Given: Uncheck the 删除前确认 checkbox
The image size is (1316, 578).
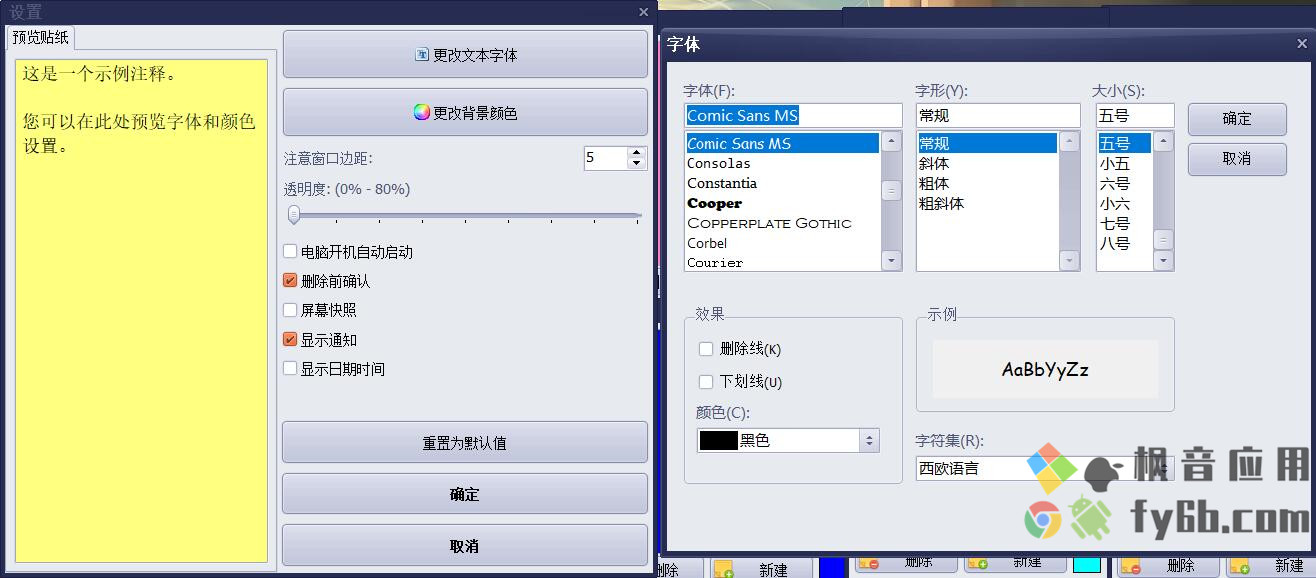Looking at the screenshot, I should coord(290,281).
